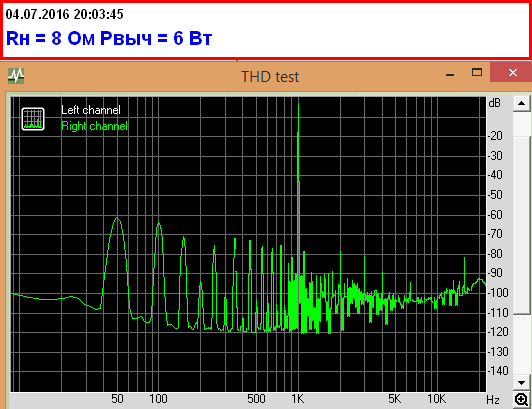Click the THD test title bar text
Screen dimensions: 532x409
pyautogui.click(x=270, y=77)
